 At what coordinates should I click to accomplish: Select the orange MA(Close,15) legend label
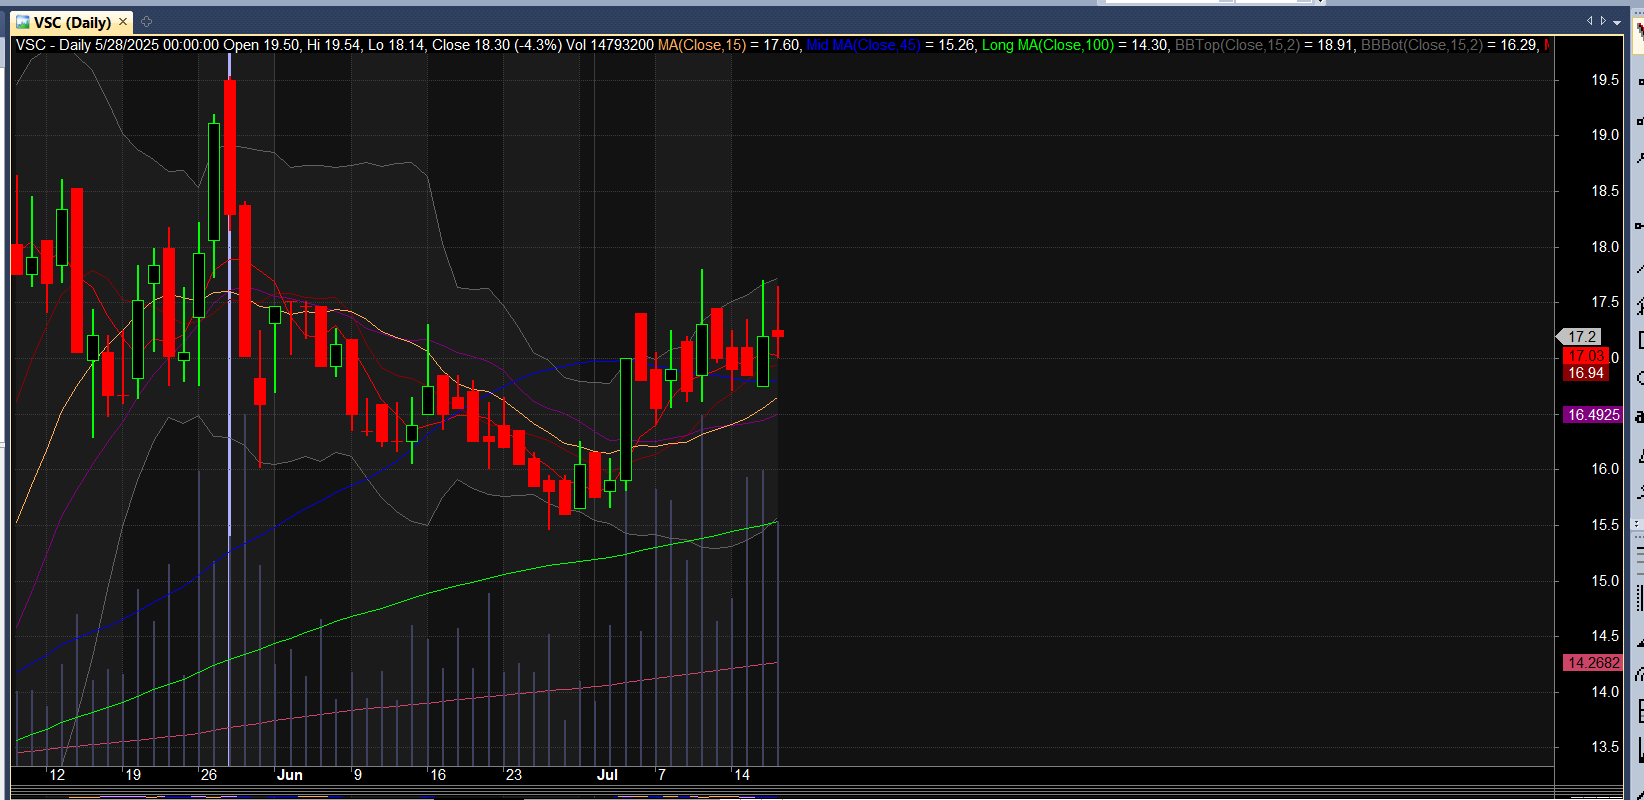[x=702, y=45]
